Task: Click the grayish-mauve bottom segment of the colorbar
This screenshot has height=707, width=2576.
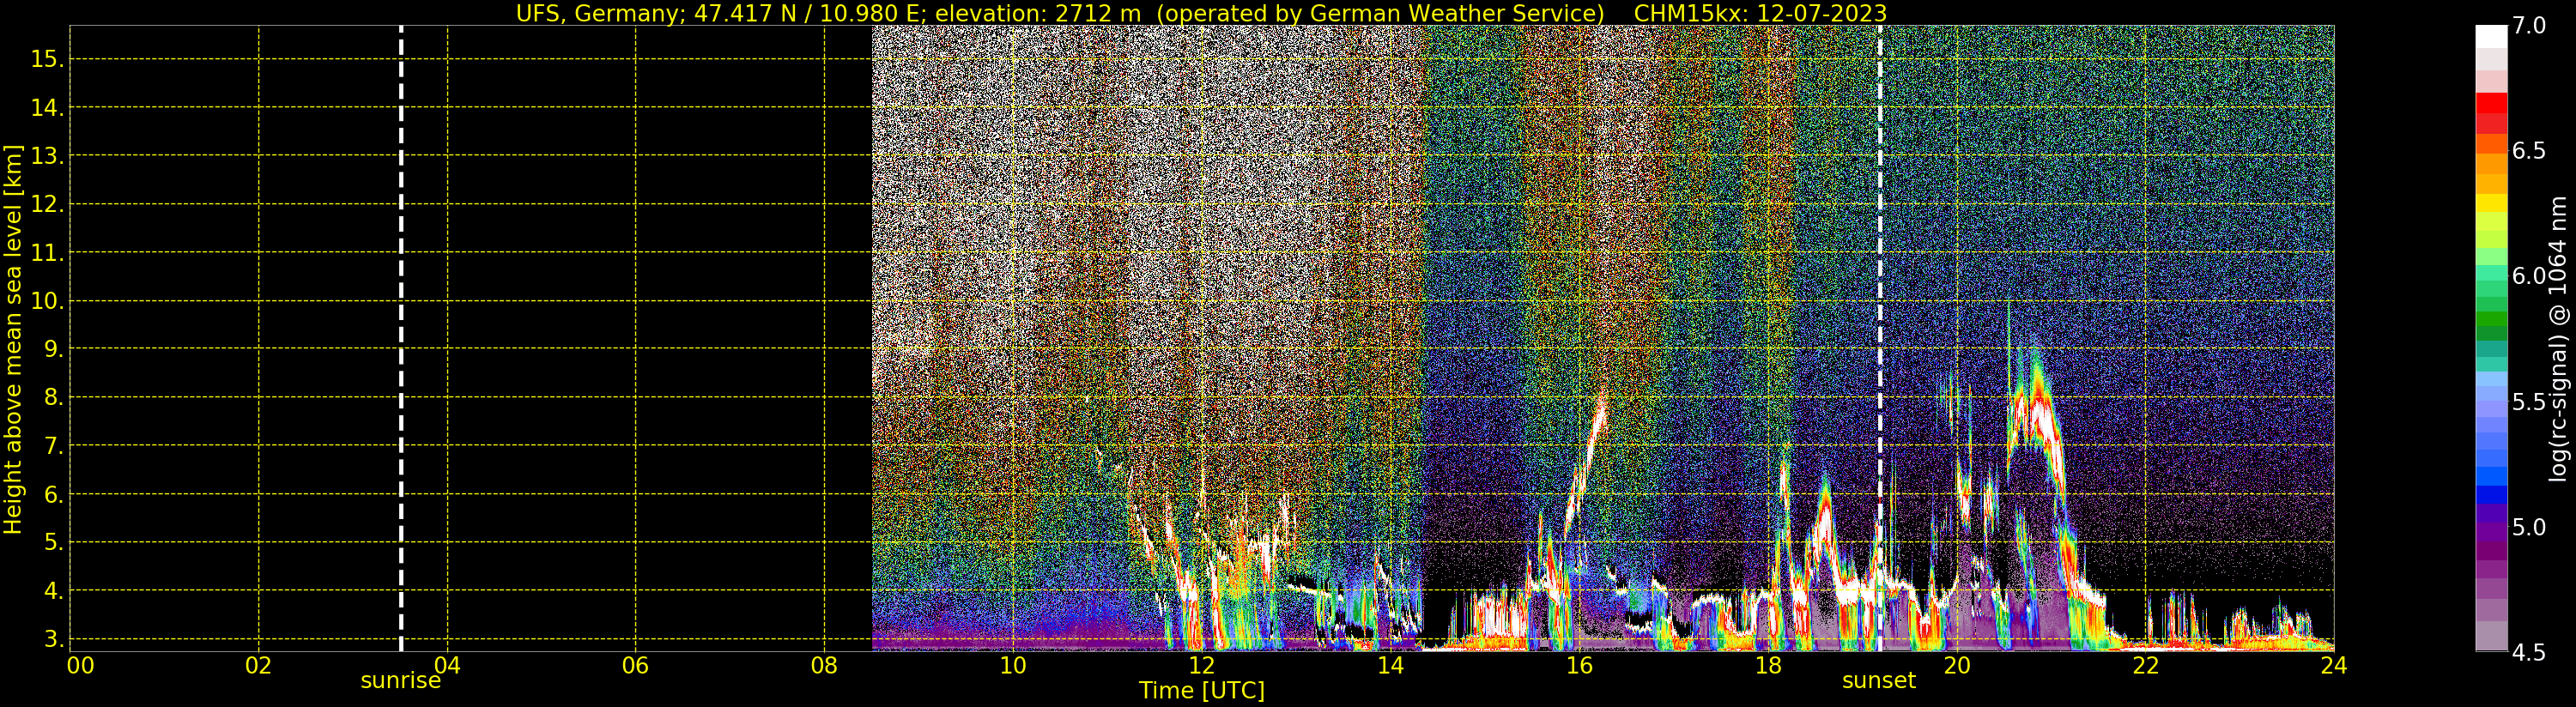Action: [2491, 636]
